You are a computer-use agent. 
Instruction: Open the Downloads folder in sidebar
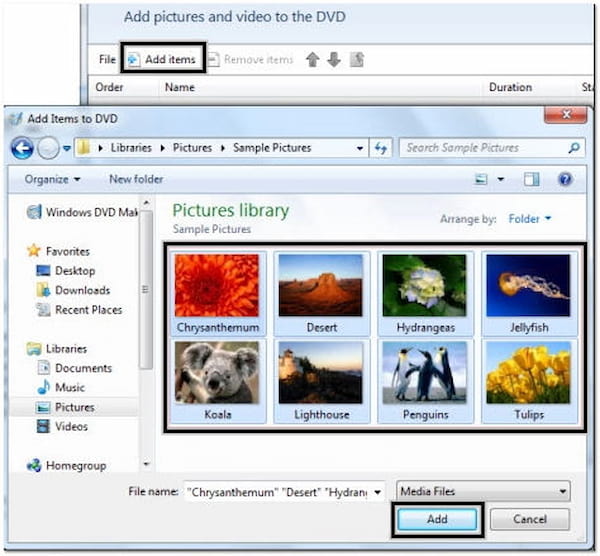coord(82,290)
